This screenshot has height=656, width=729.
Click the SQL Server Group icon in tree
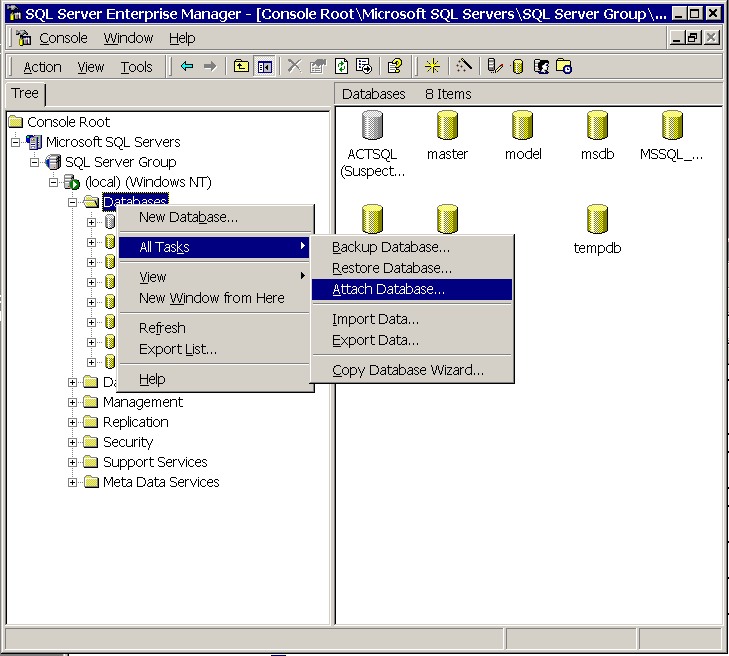pos(53,162)
